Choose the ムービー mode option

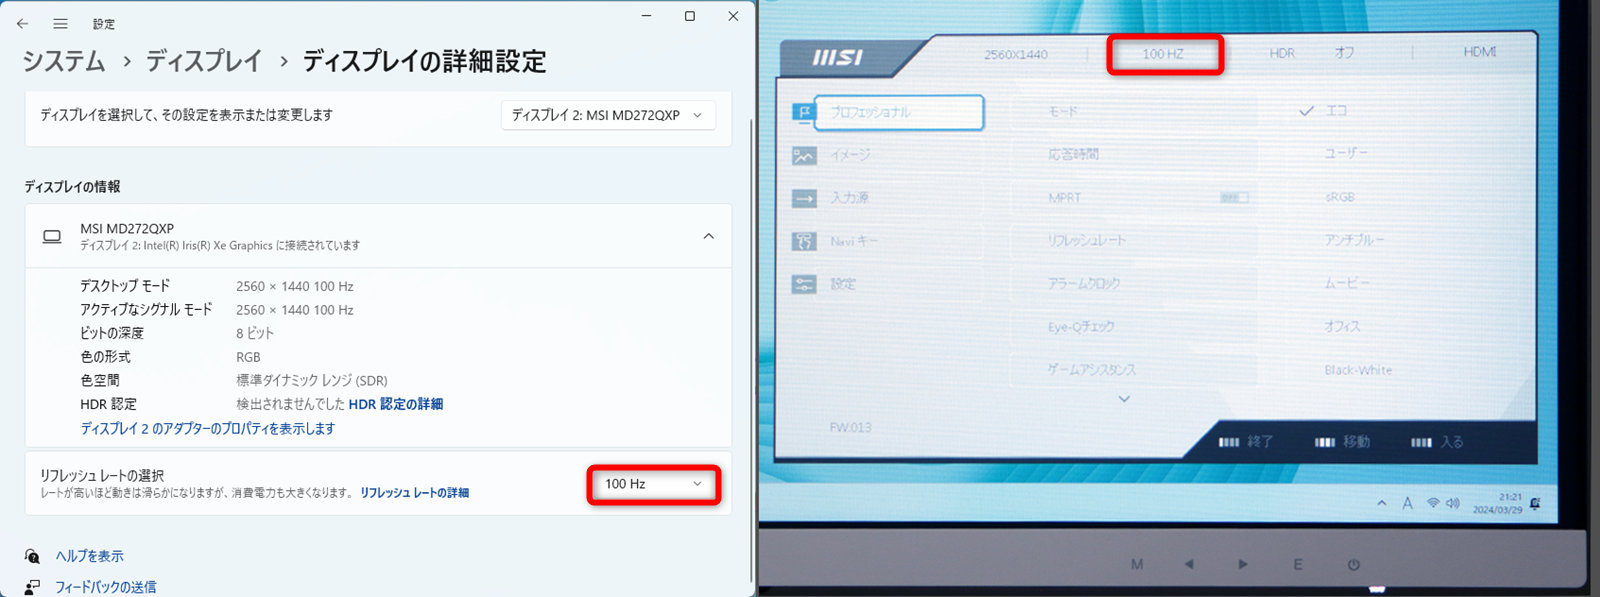click(1347, 283)
